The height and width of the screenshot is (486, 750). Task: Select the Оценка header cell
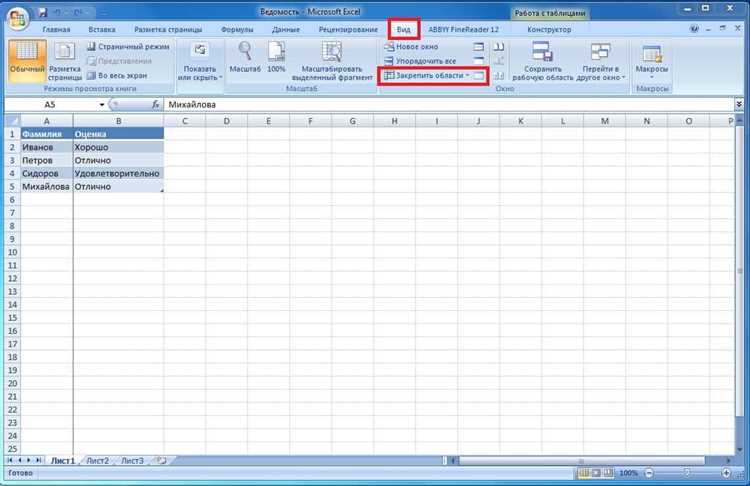118,134
